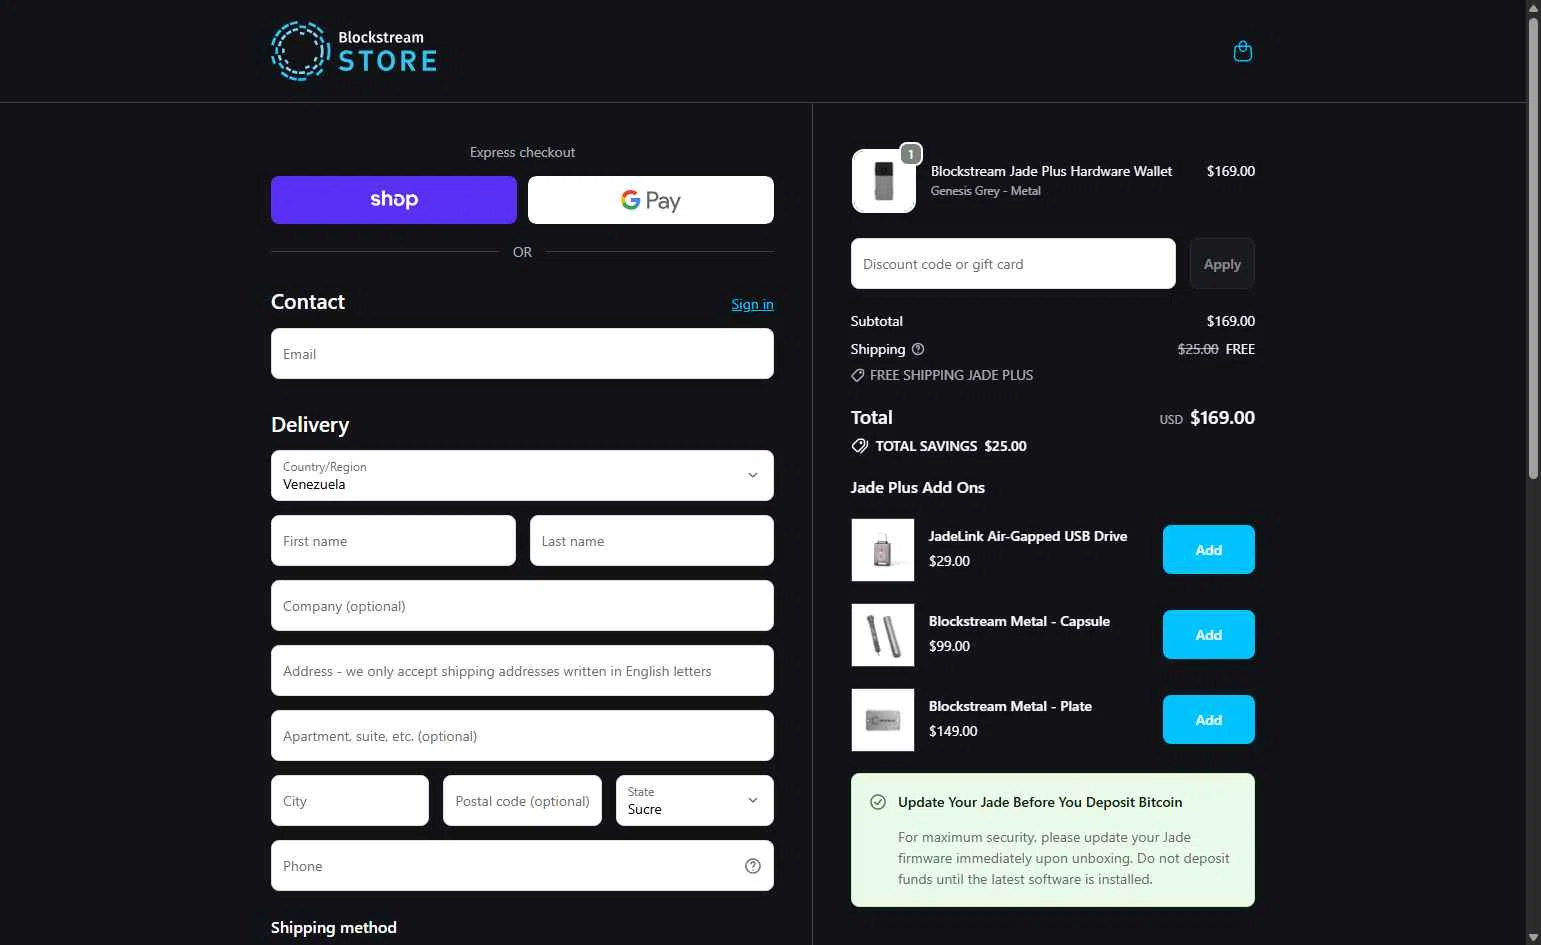The width and height of the screenshot is (1541, 945).
Task: Click into the Last name field
Action: (x=652, y=541)
